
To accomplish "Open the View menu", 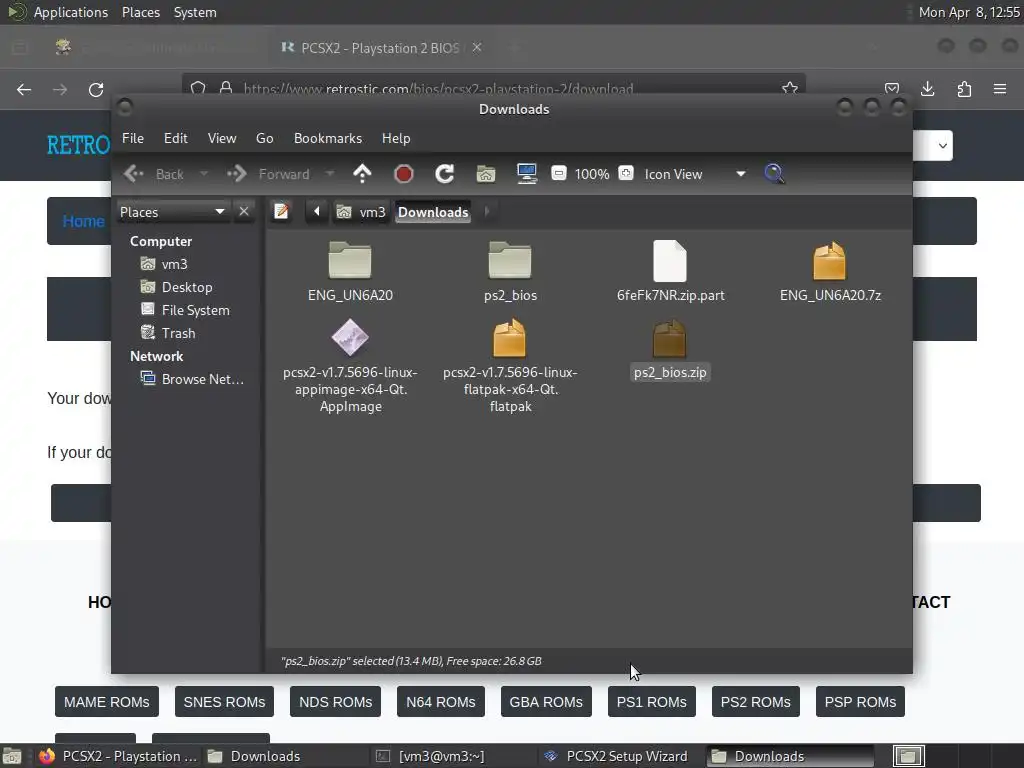I will [222, 138].
